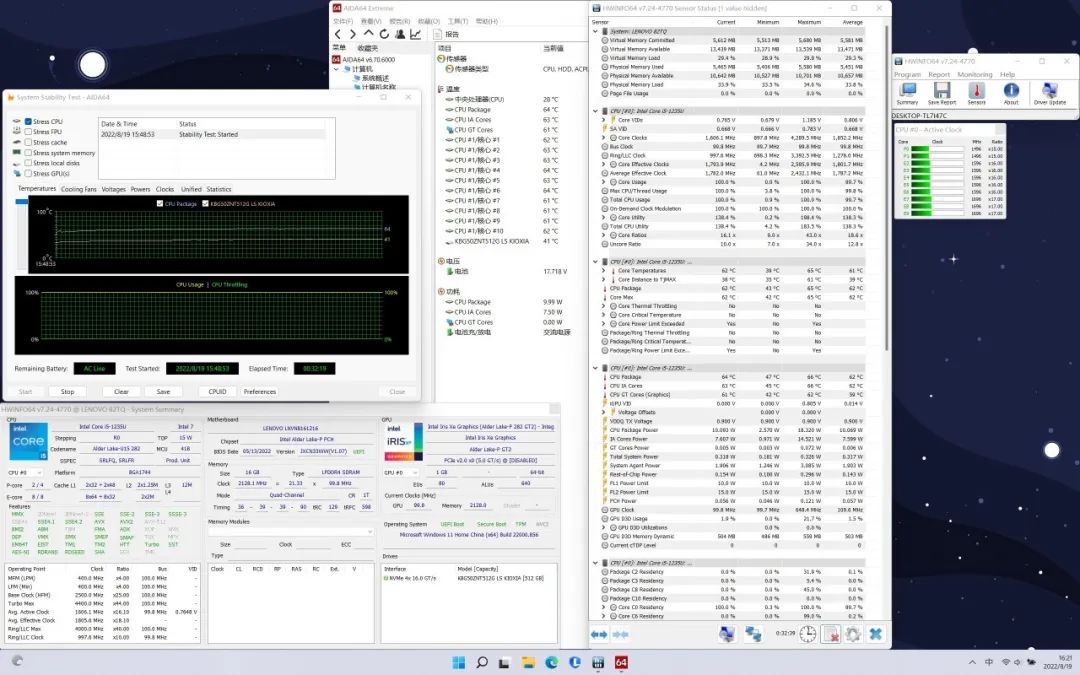
Task: Open the Monitoring menu in HWiNFO64
Action: coord(974,74)
